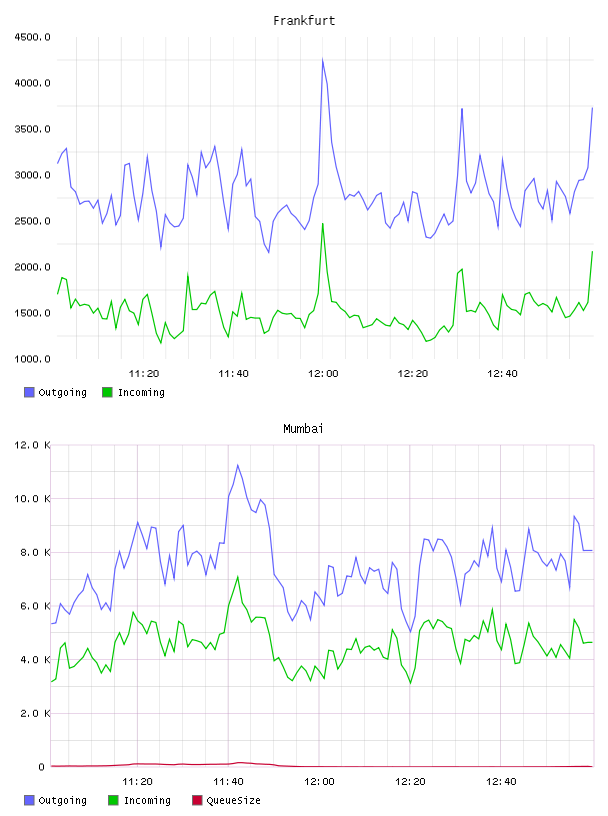Click the 10.0 K axis label in Mumbai chart
The height and width of the screenshot is (816, 608).
tap(32, 499)
